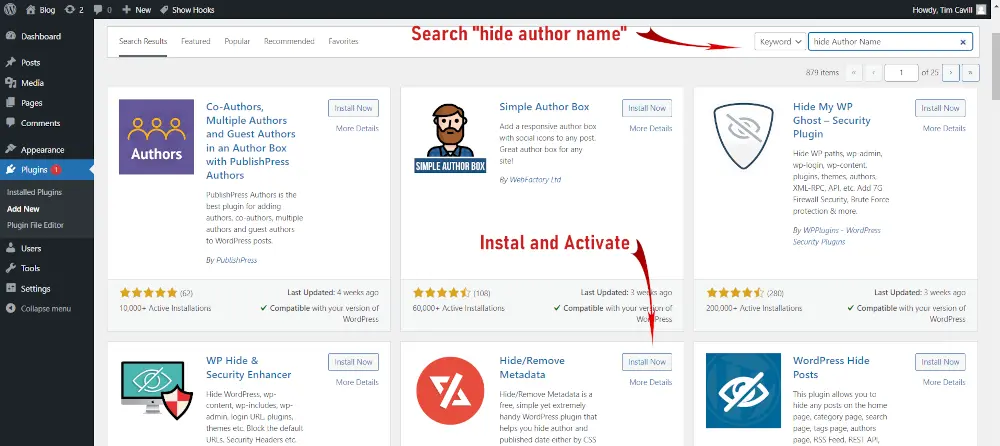The image size is (1000, 446).
Task: Click the current page number field
Action: [x=901, y=72]
